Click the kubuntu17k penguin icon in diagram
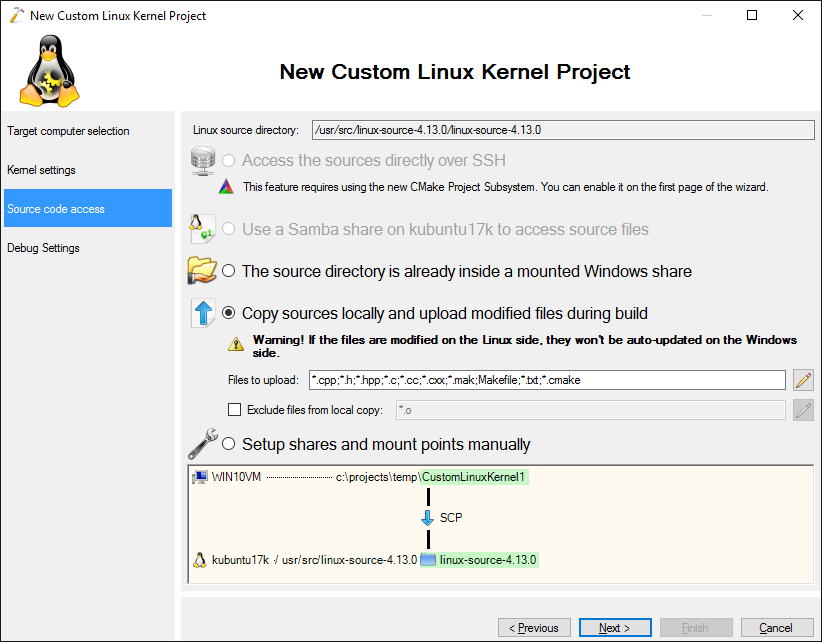The width and height of the screenshot is (822, 642). 200,560
